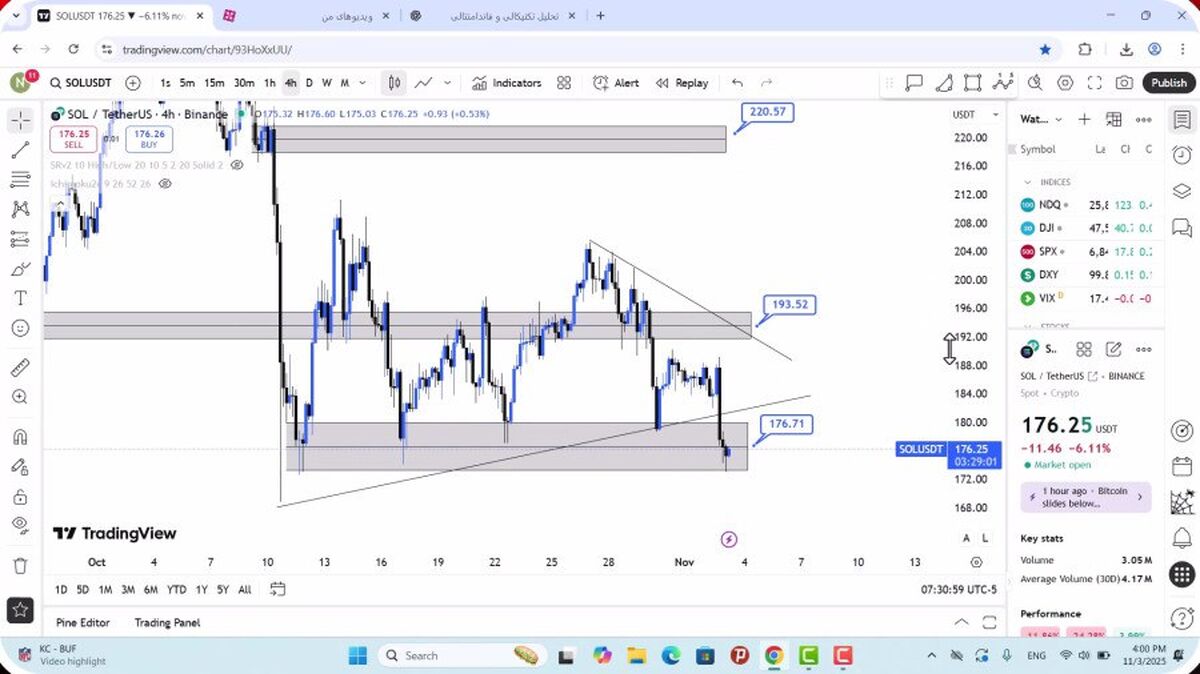The image size is (1200, 674).
Task: Open the chart patterns tool group
Action: [20, 210]
